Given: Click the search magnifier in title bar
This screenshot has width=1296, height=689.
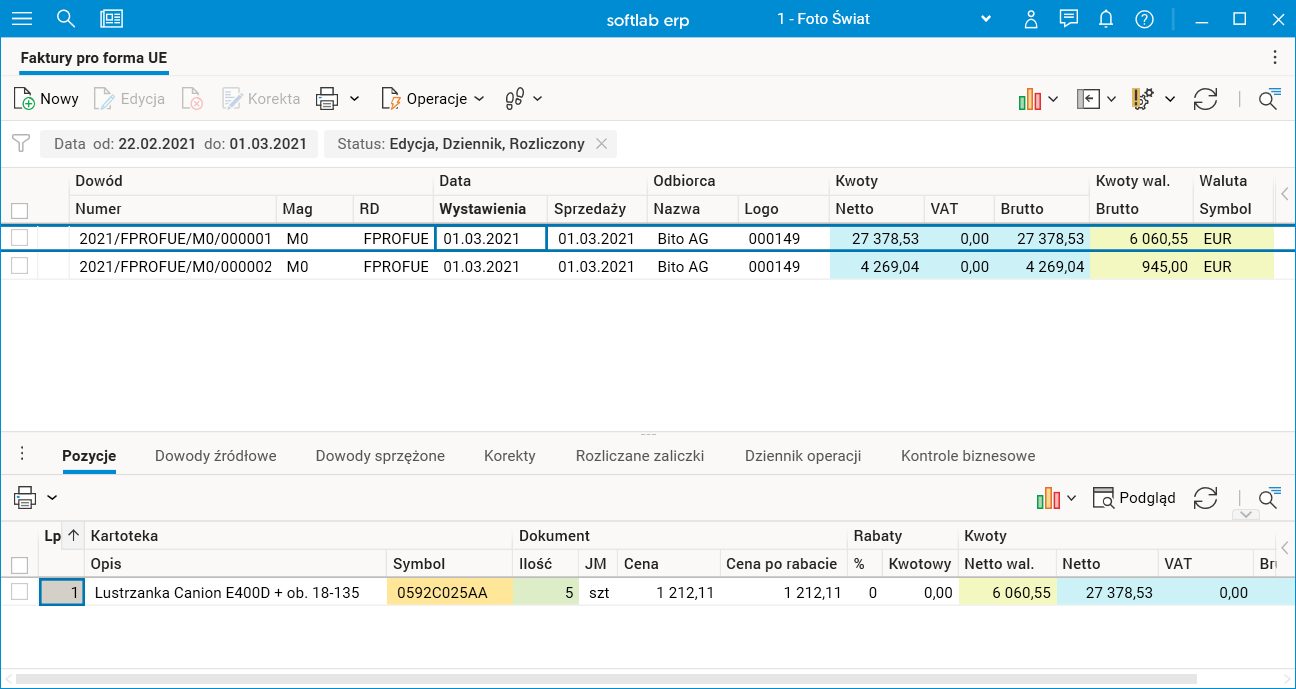Looking at the screenshot, I should [66, 19].
